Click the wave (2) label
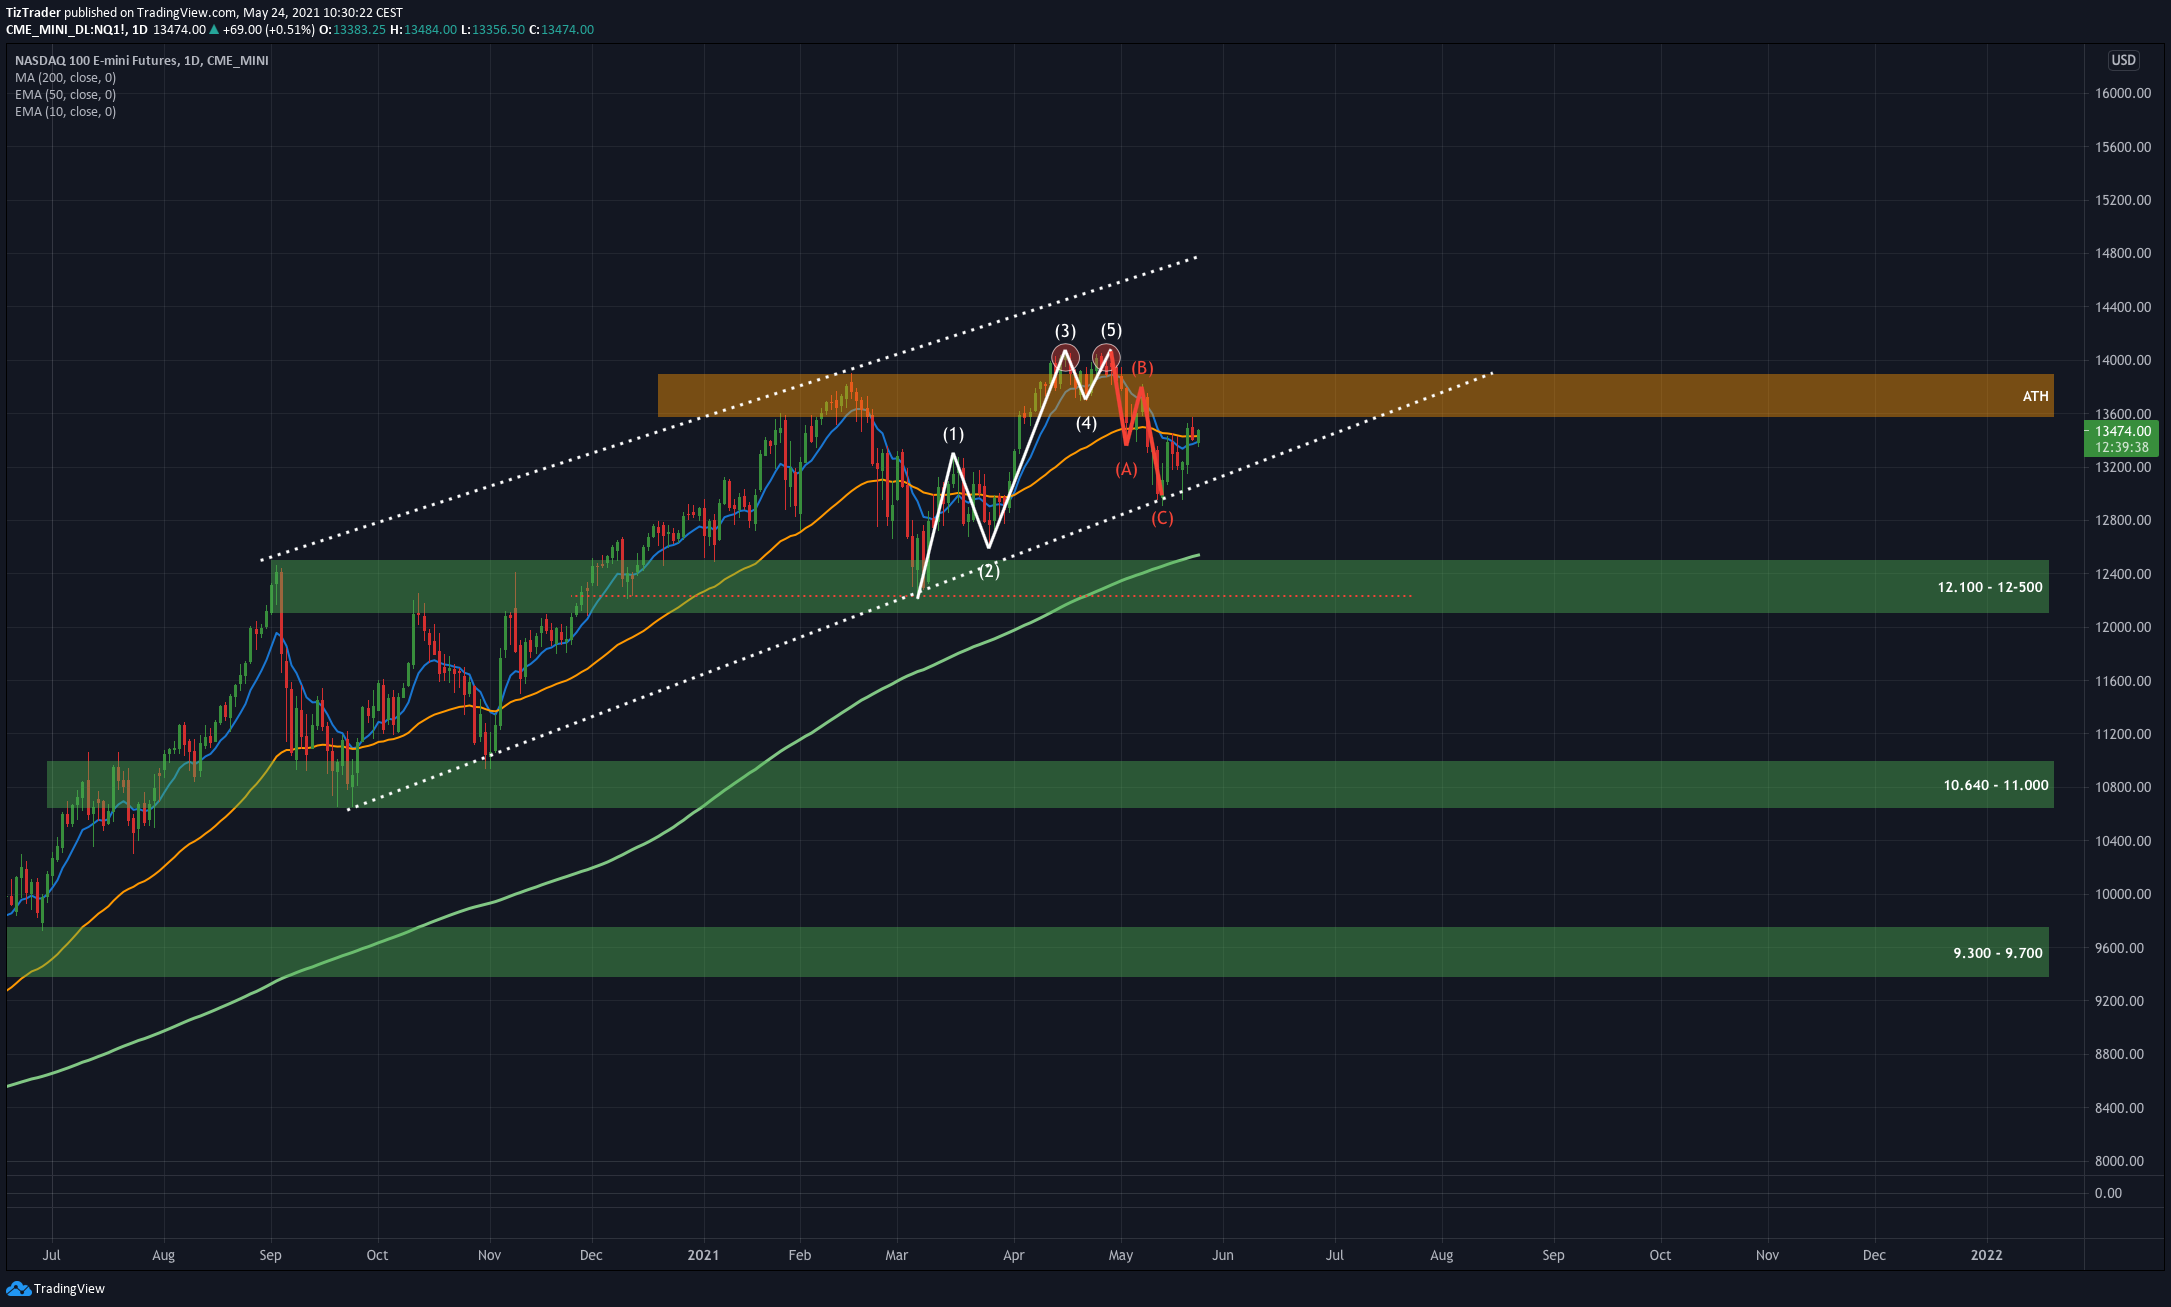 point(988,571)
